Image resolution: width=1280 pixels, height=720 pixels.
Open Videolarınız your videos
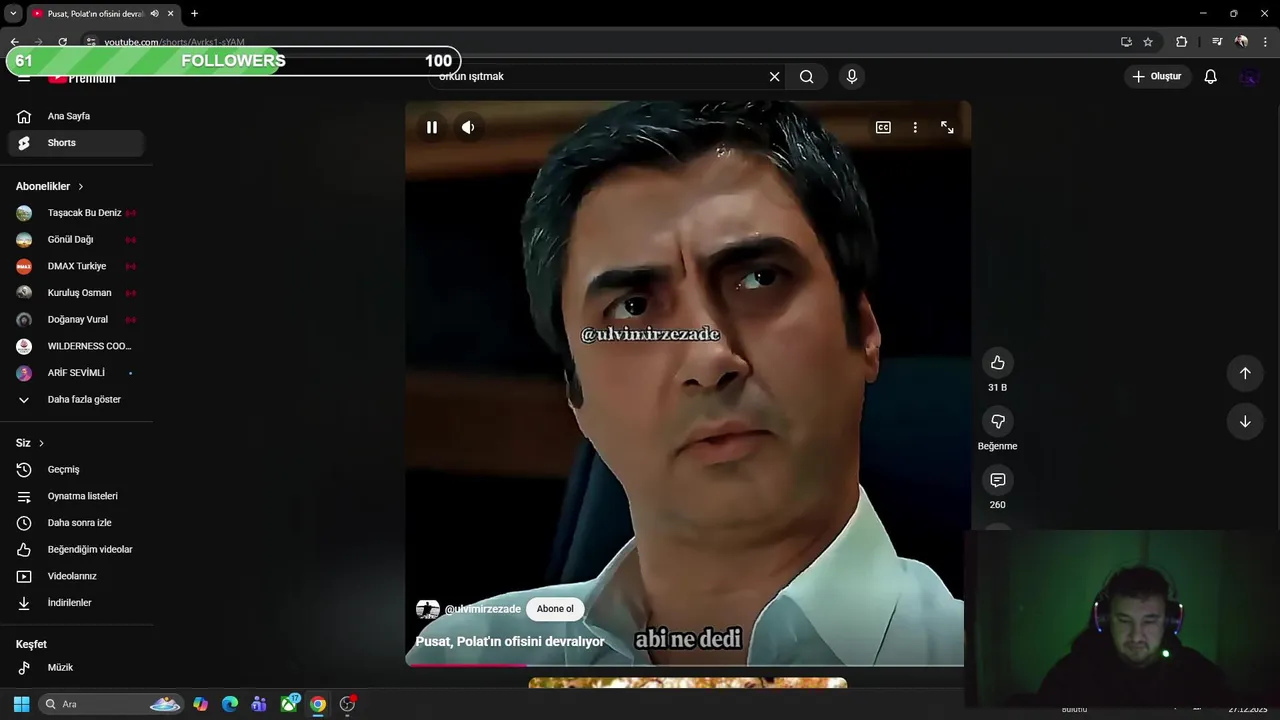coord(76,576)
